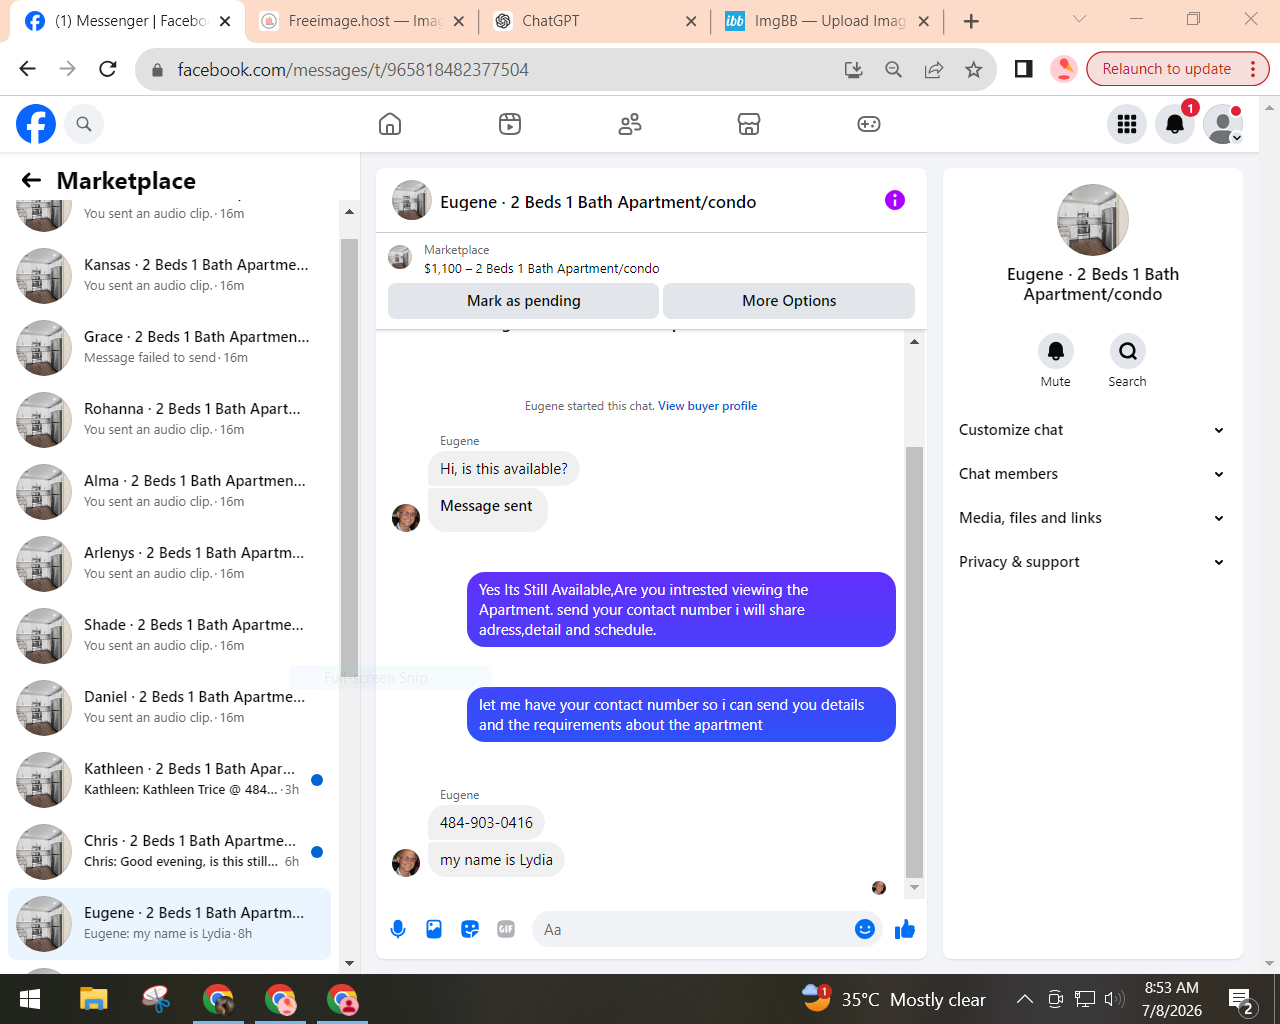This screenshot has width=1280, height=1024.
Task: Open the Facebook home logo
Action: click(x=36, y=124)
